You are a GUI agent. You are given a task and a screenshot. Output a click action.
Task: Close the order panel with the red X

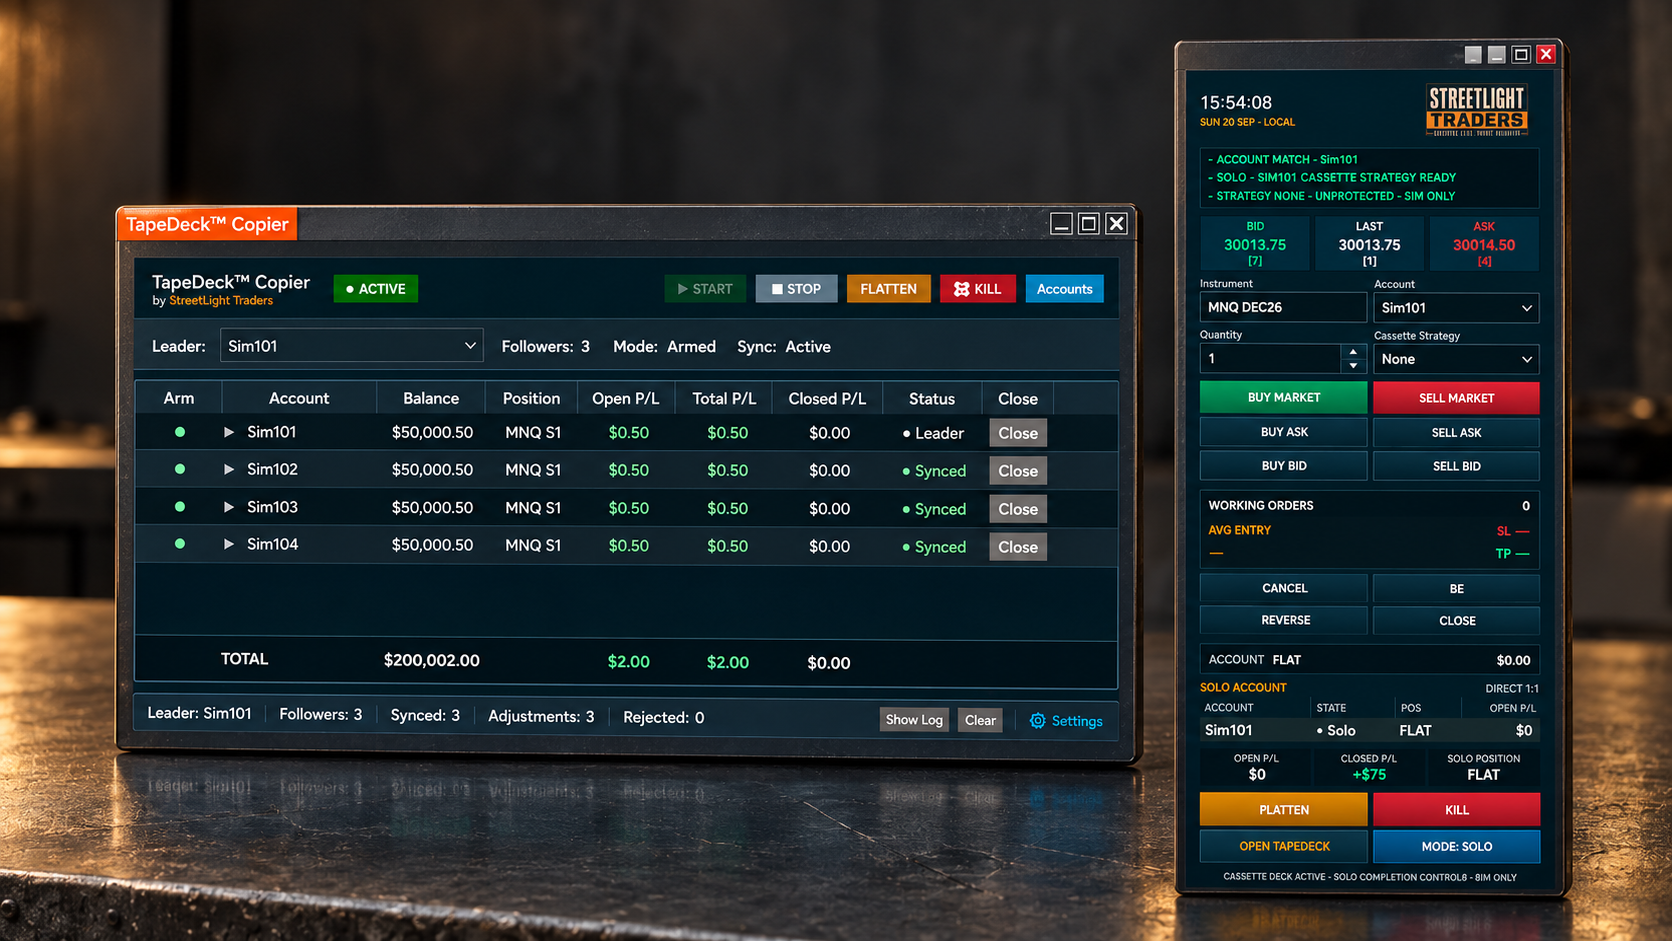click(1546, 54)
